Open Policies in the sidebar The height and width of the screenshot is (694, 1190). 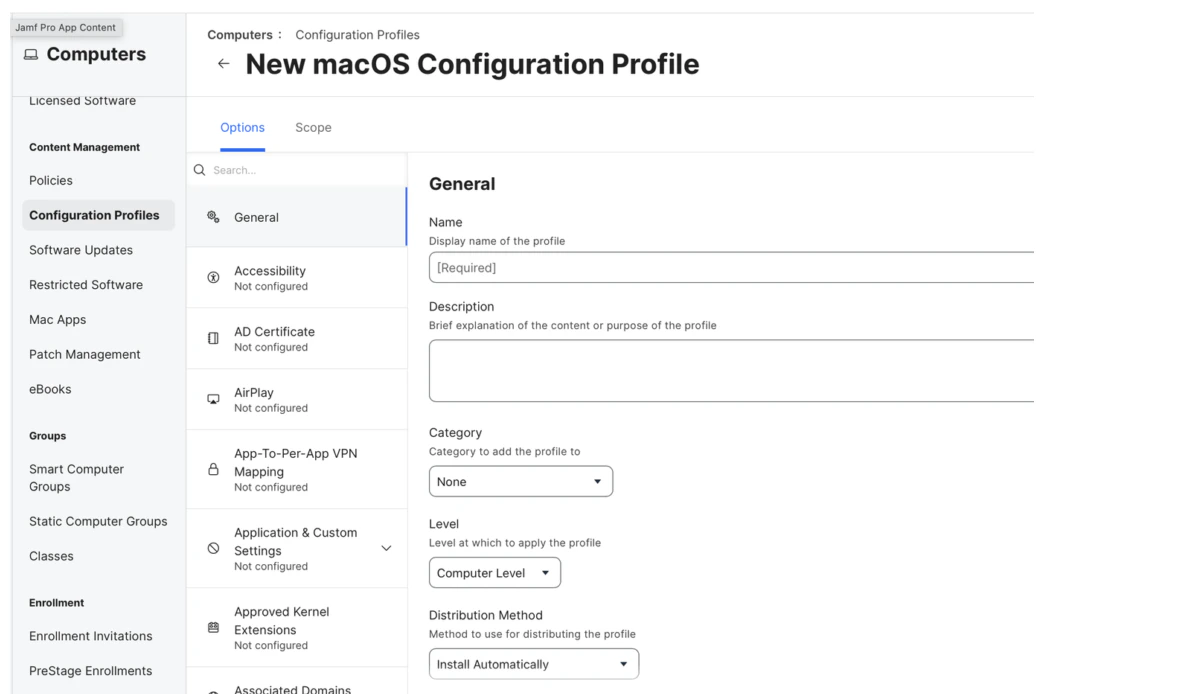(x=51, y=181)
